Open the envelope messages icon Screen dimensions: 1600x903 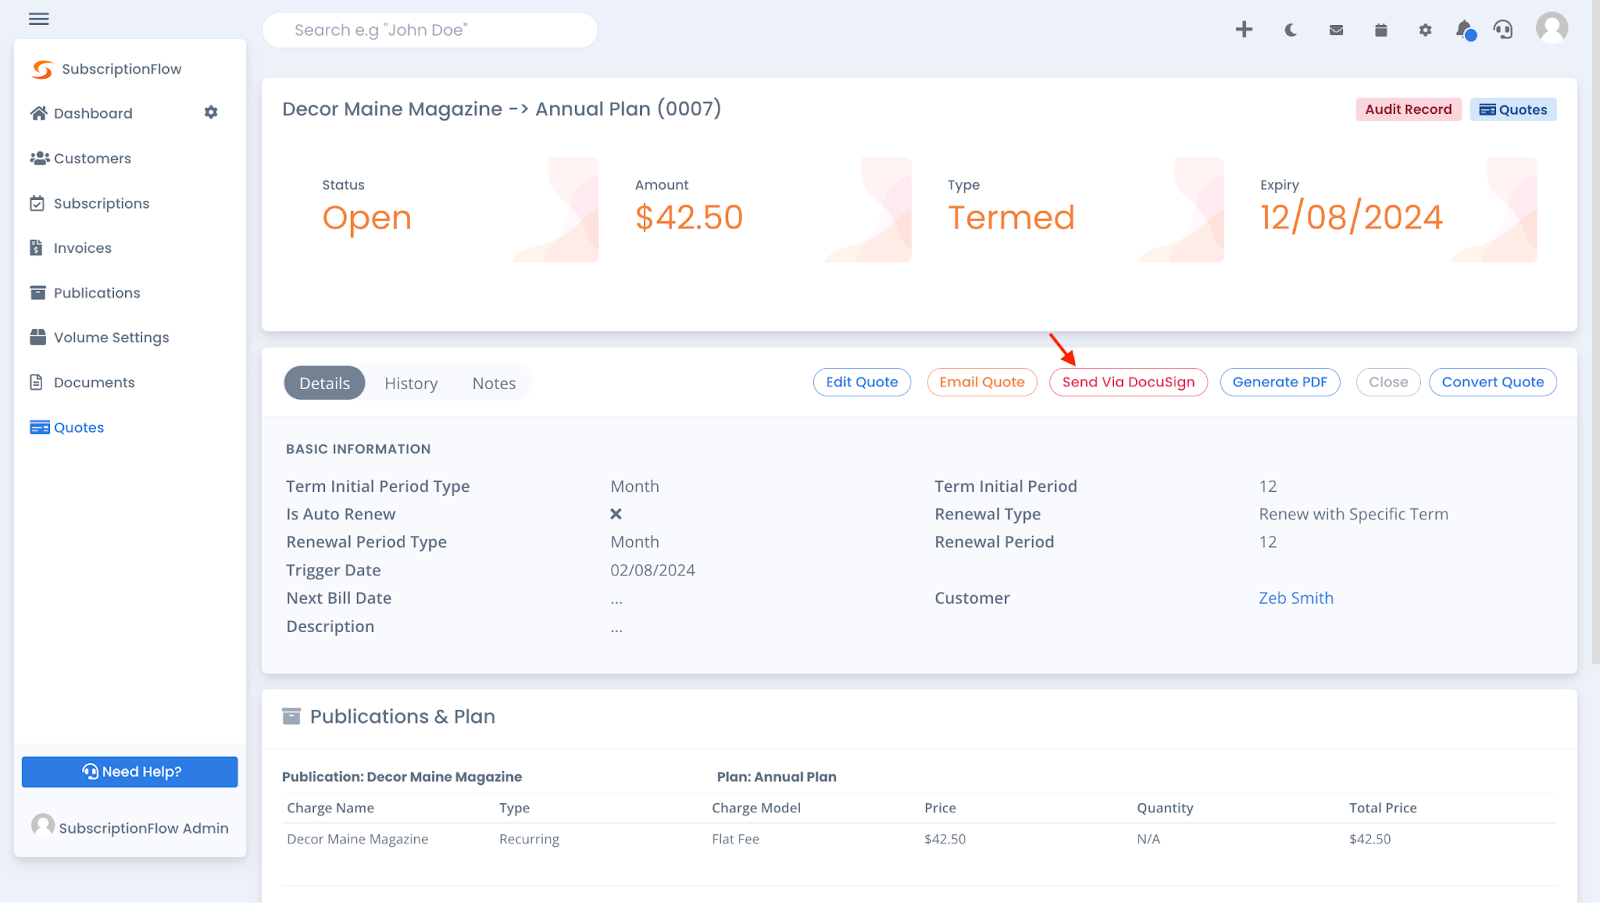coord(1336,30)
